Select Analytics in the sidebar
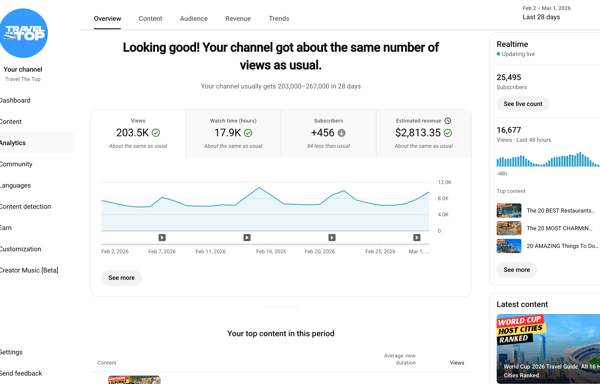 tap(37, 143)
